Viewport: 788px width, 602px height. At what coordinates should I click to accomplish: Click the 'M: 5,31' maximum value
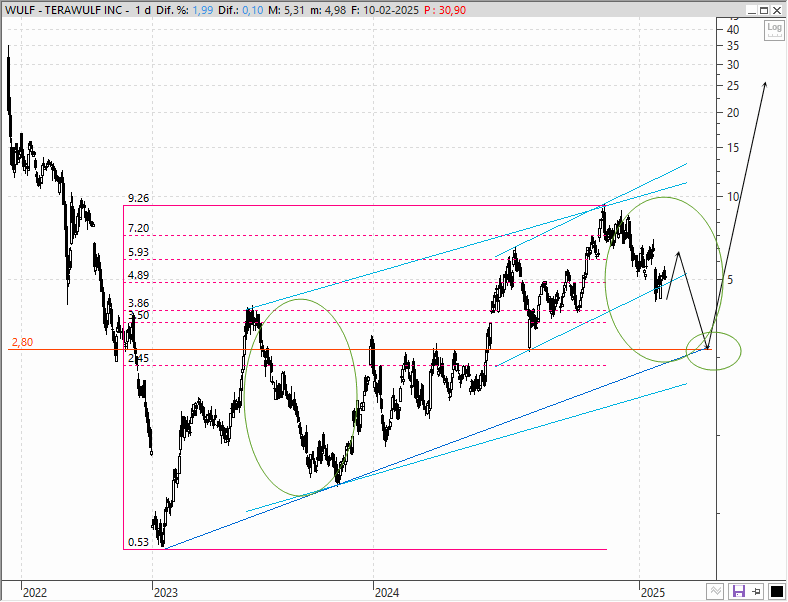click(285, 11)
